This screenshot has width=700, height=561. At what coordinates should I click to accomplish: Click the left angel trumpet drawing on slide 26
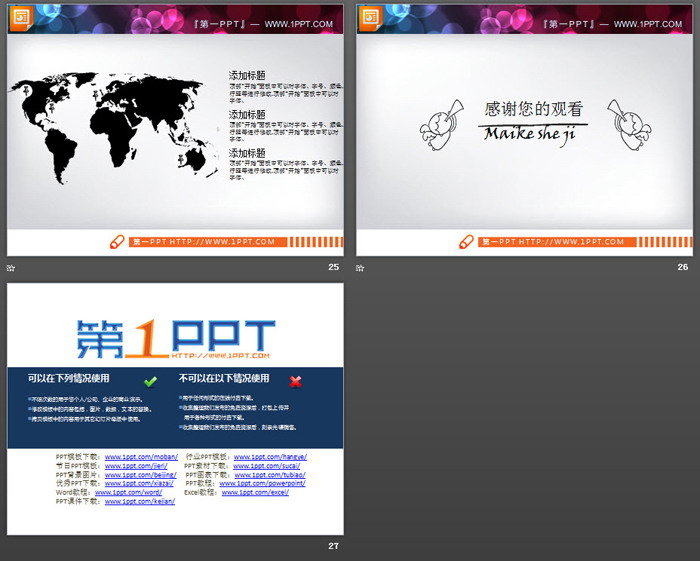point(442,125)
